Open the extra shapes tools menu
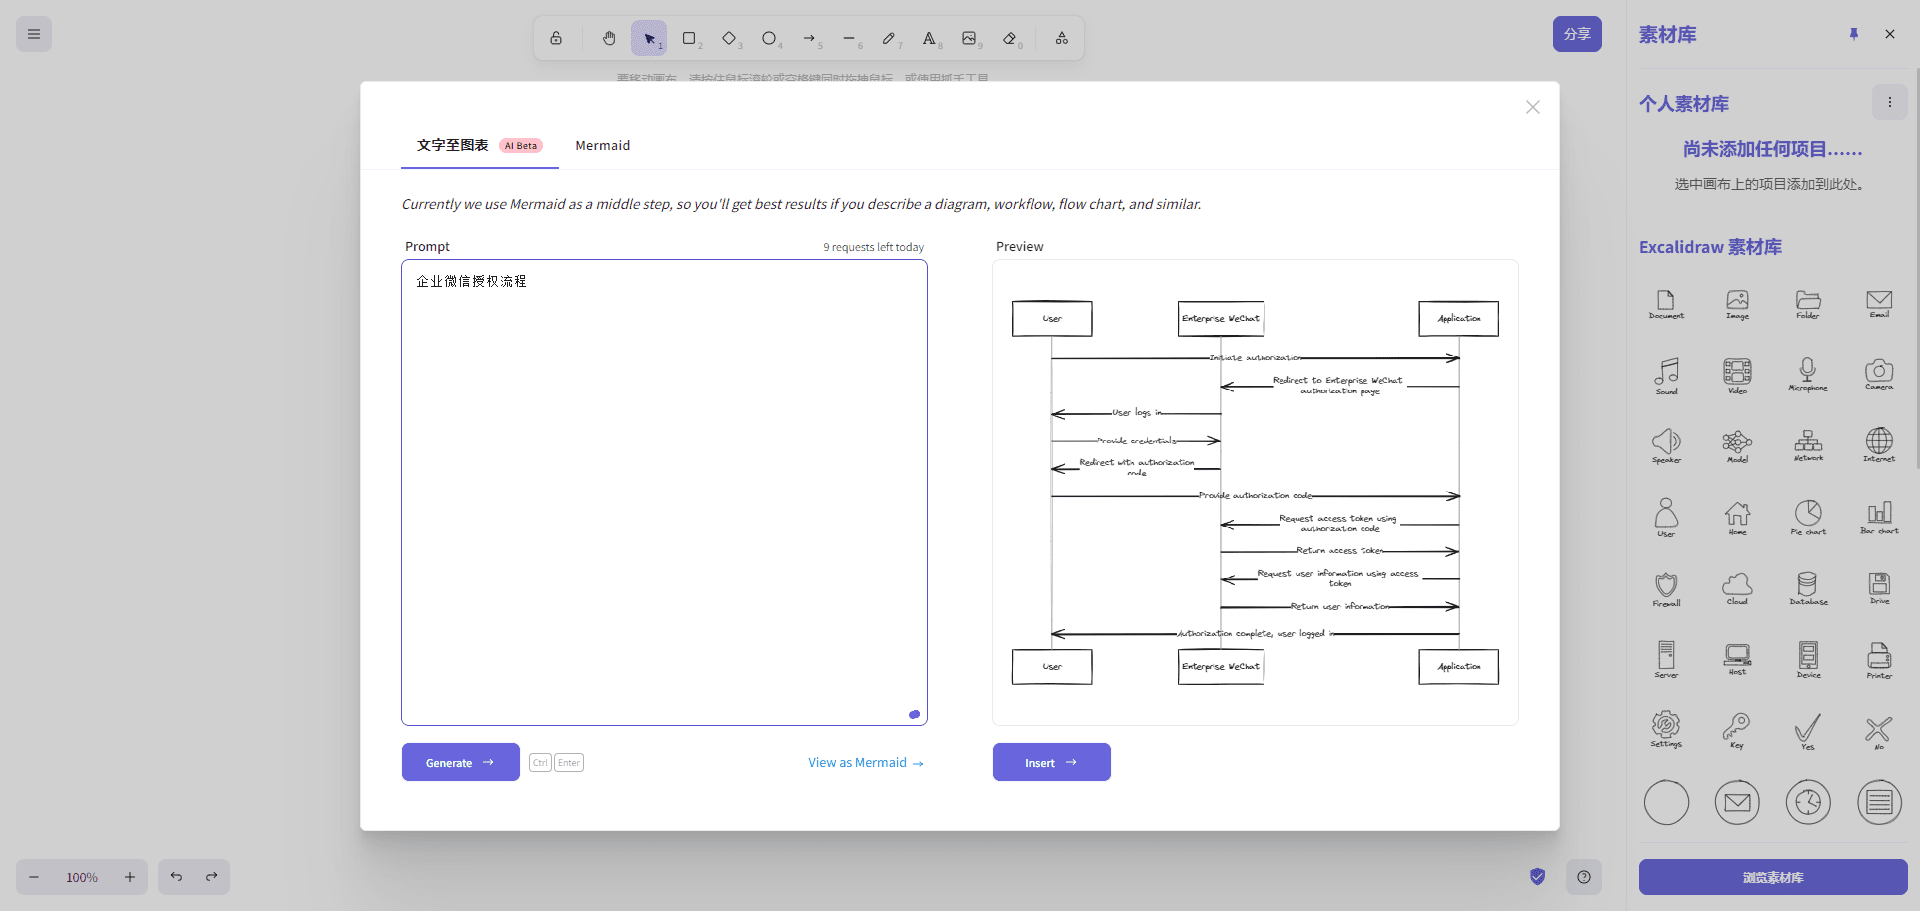 tap(1062, 38)
